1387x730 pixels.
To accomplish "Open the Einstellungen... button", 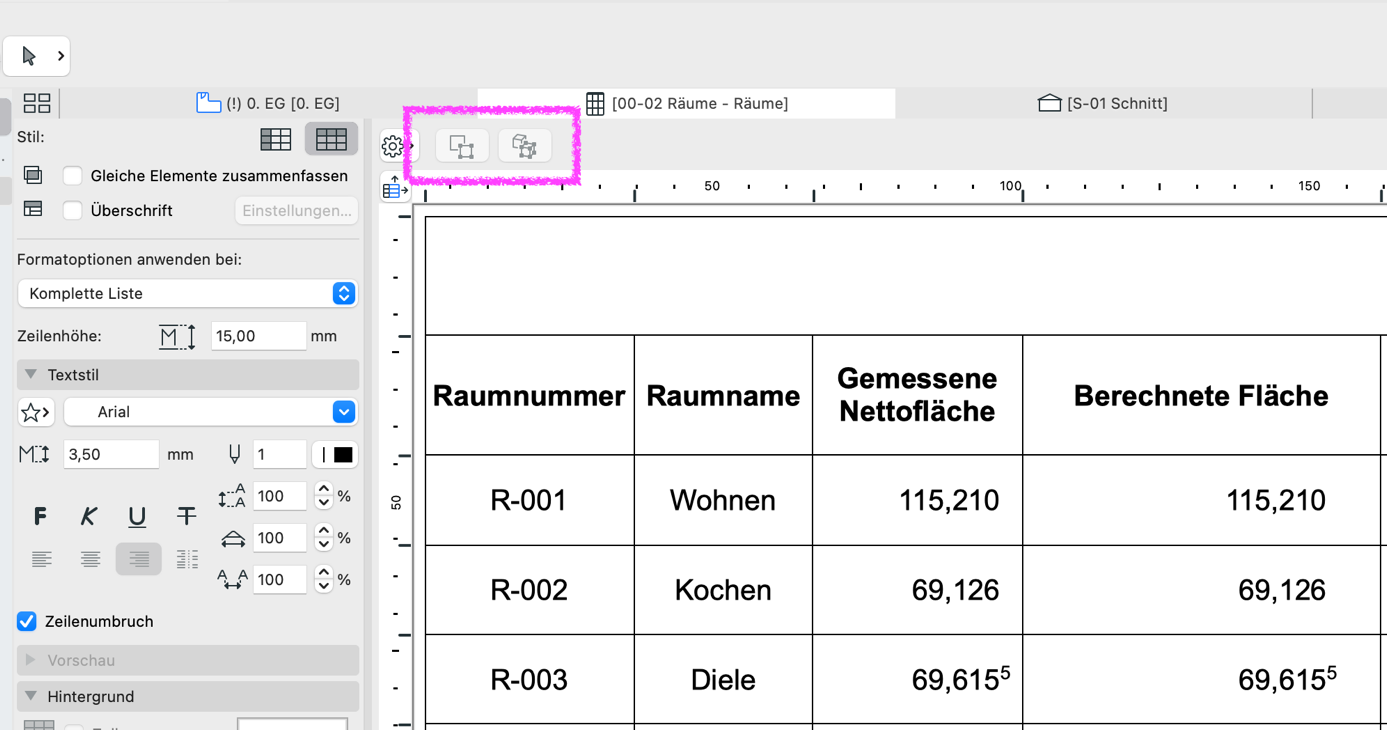I will [297, 211].
